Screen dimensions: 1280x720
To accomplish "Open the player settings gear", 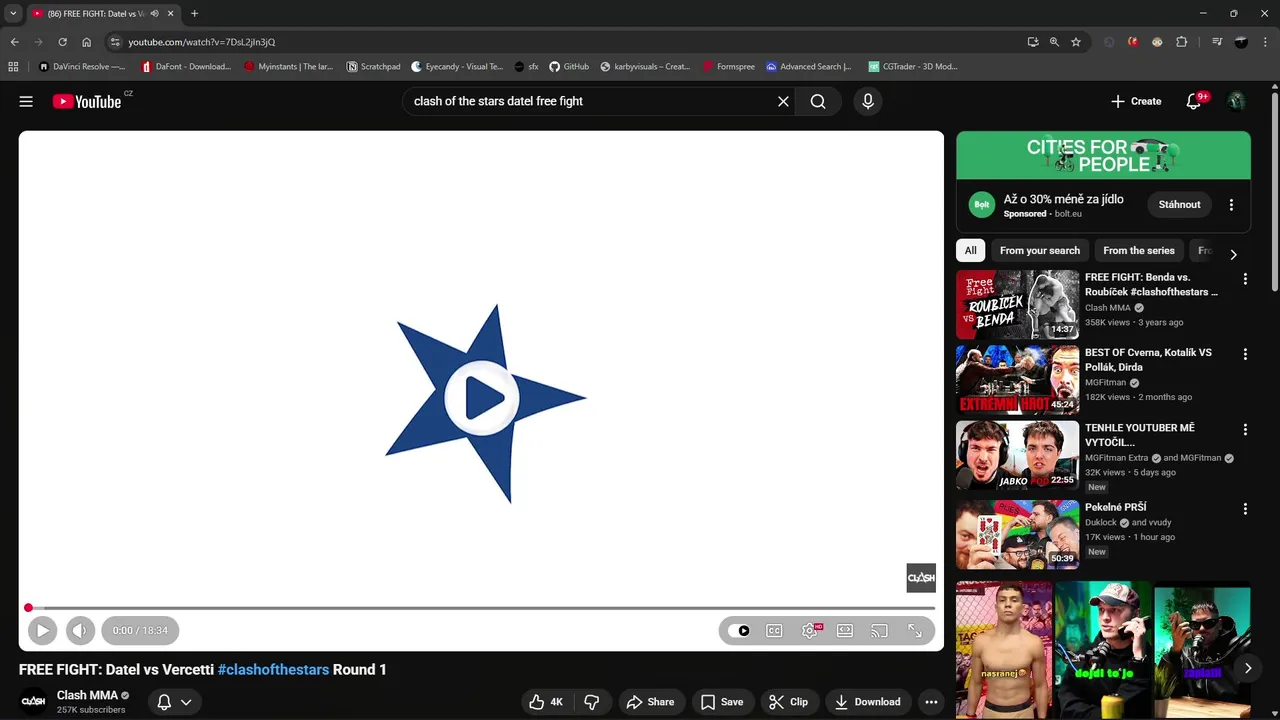I will 810,631.
